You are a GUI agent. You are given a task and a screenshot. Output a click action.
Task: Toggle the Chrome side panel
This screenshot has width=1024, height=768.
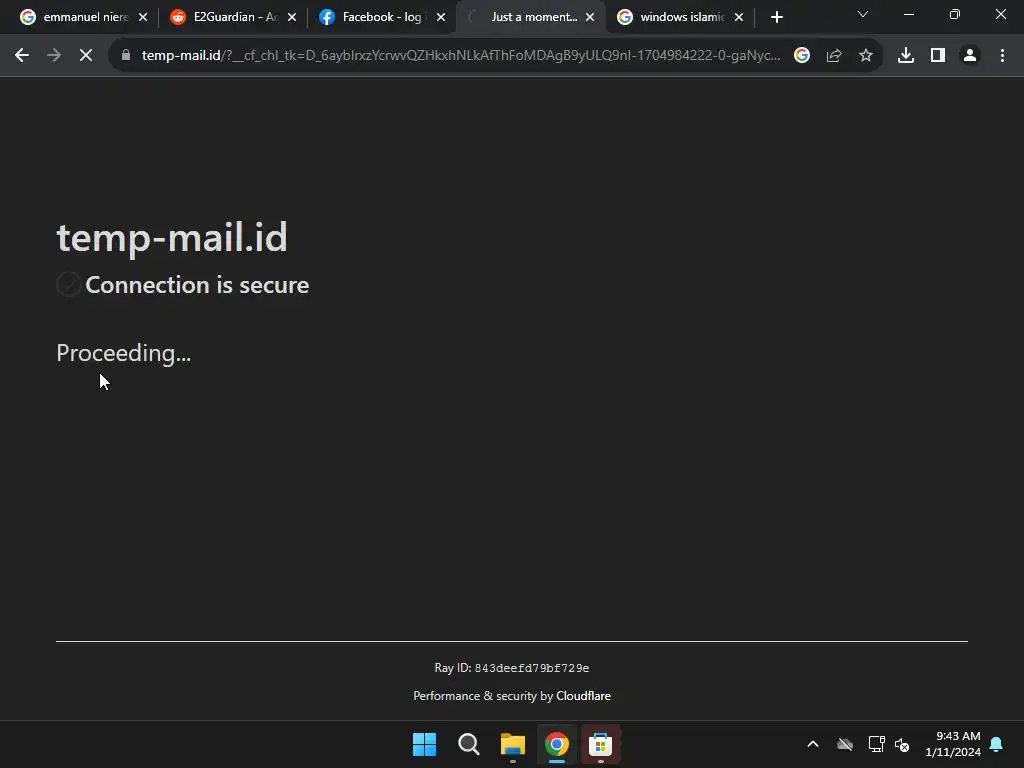pyautogui.click(x=938, y=56)
